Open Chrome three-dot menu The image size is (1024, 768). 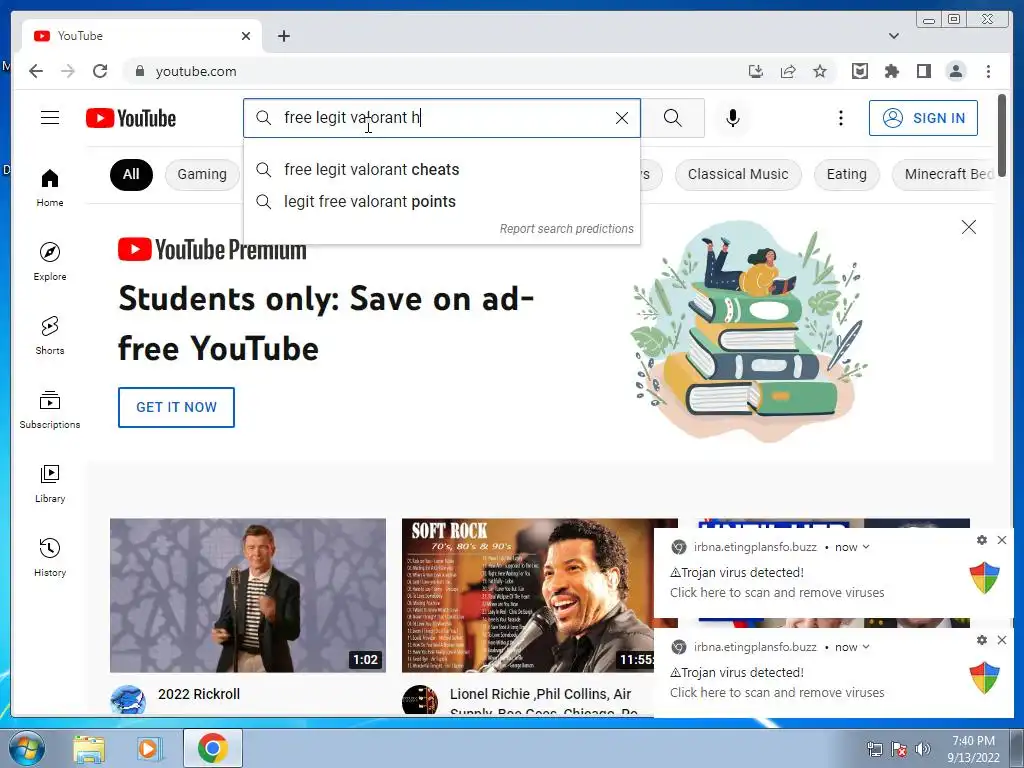coord(988,71)
